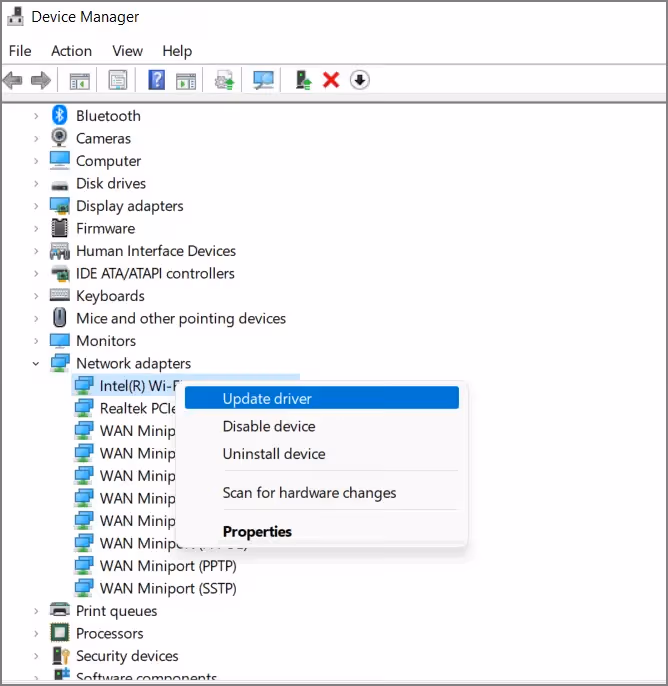The image size is (668, 686).
Task: Open Properties from the context menu
Action: (x=322, y=532)
